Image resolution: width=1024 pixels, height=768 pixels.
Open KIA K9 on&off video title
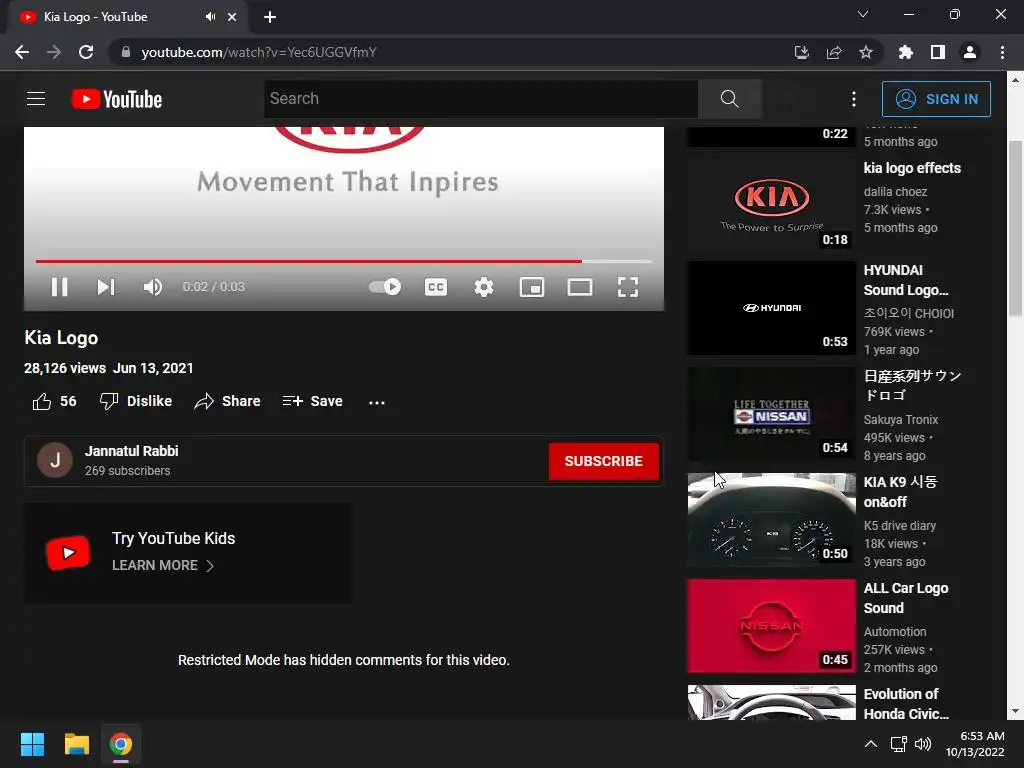(901, 492)
